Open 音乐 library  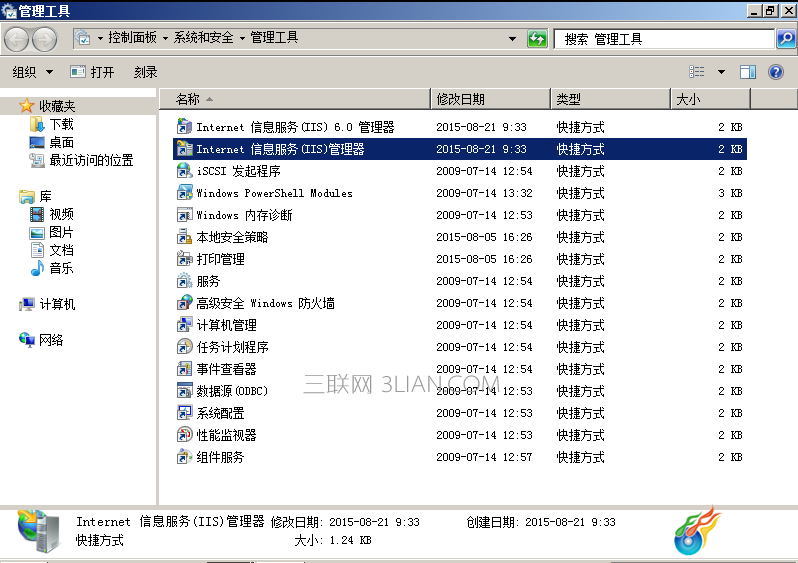tap(62, 268)
